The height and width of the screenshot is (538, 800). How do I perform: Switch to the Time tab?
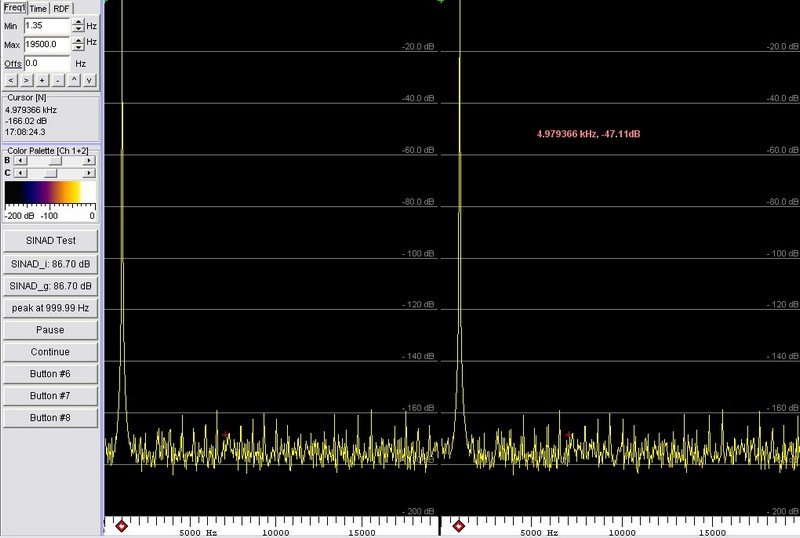[38, 8]
